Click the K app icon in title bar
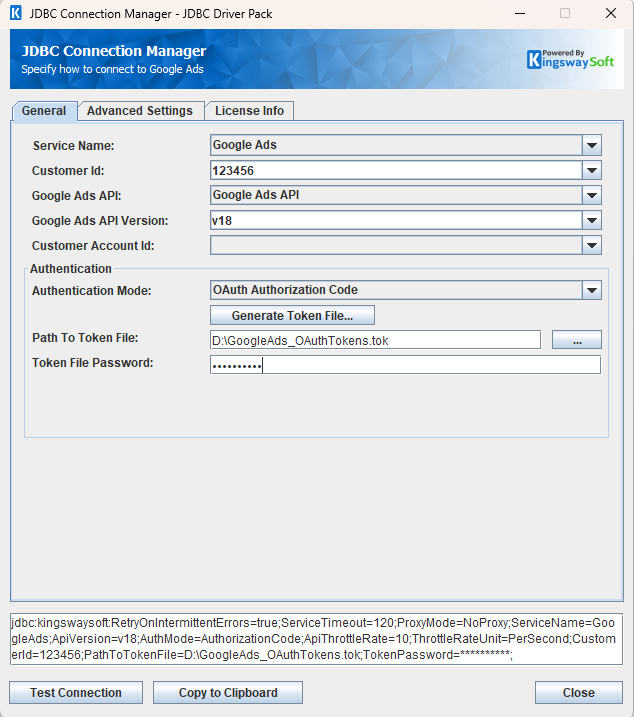This screenshot has width=634, height=717. tap(16, 13)
